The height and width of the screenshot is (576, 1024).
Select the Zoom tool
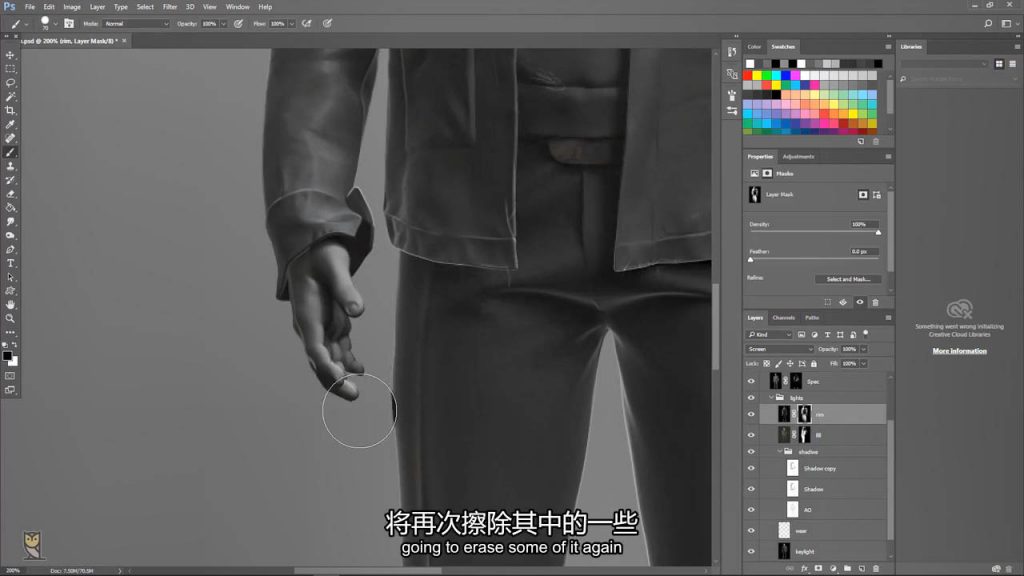point(10,319)
